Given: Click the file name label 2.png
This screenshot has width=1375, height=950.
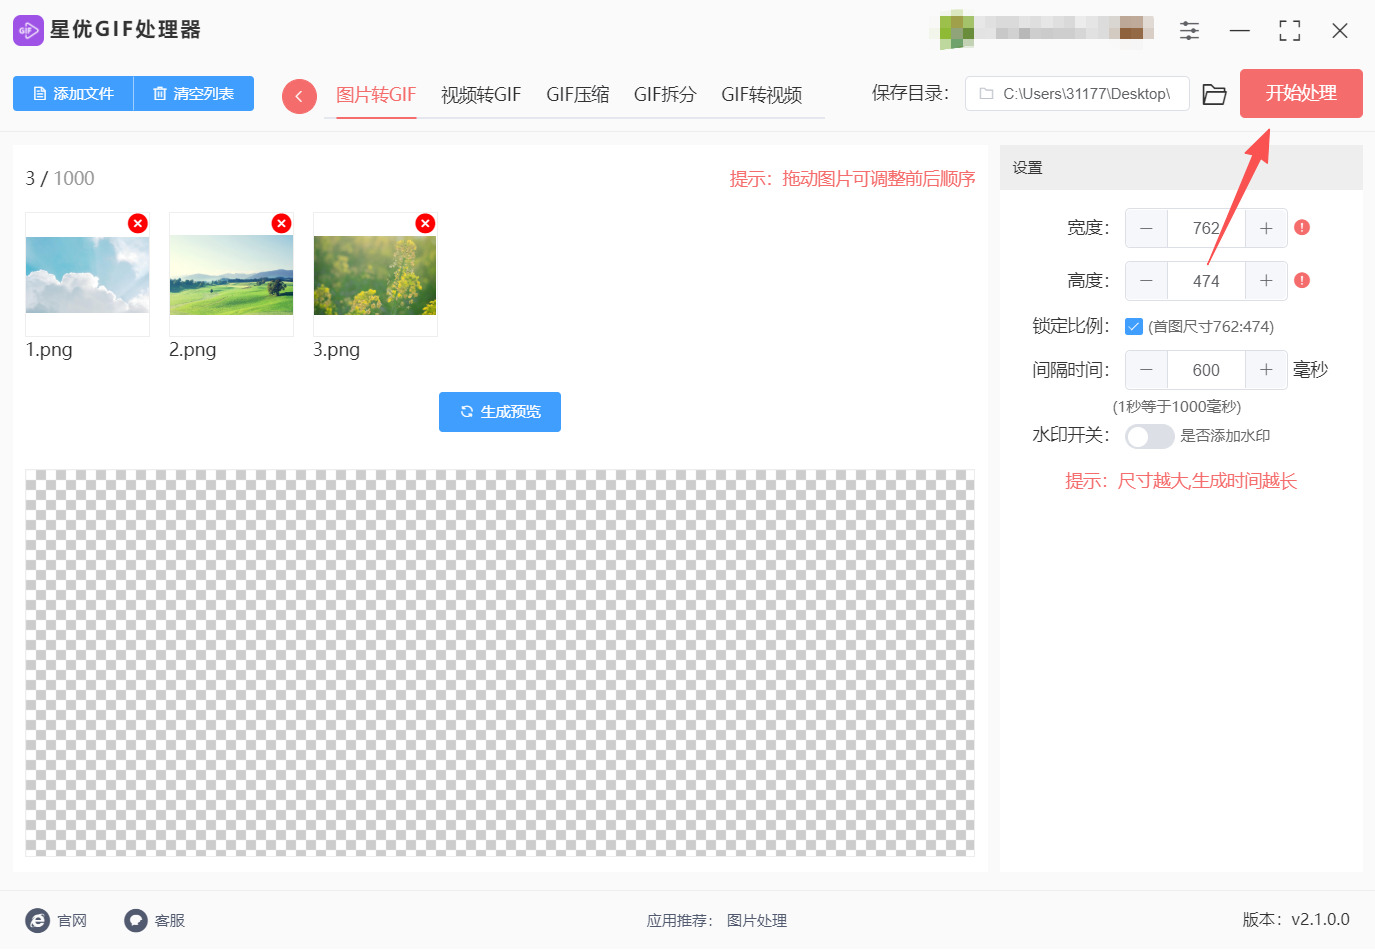Looking at the screenshot, I should (x=193, y=350).
